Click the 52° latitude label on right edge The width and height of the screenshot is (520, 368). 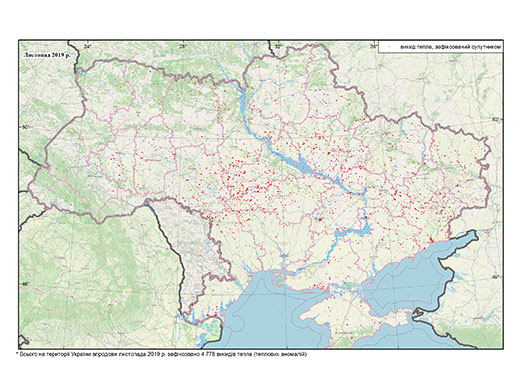click(x=496, y=119)
